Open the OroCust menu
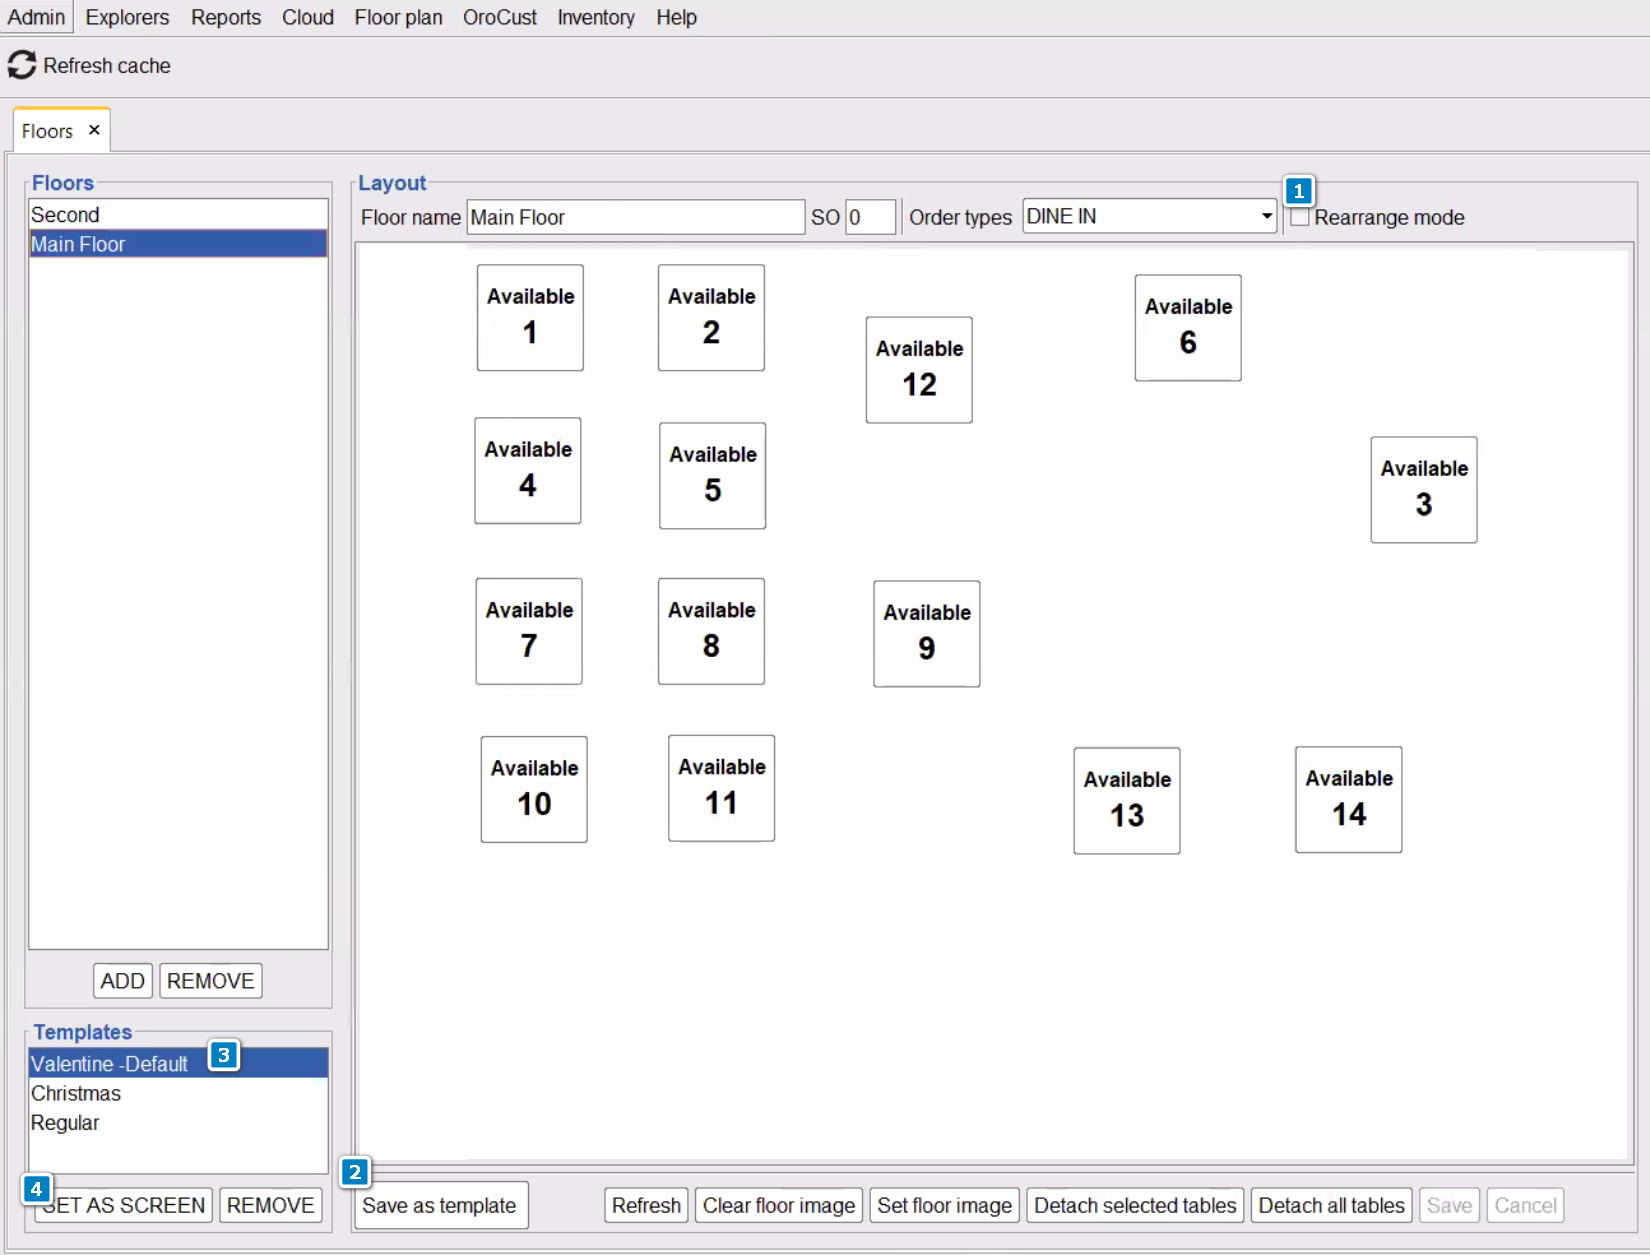 (500, 17)
